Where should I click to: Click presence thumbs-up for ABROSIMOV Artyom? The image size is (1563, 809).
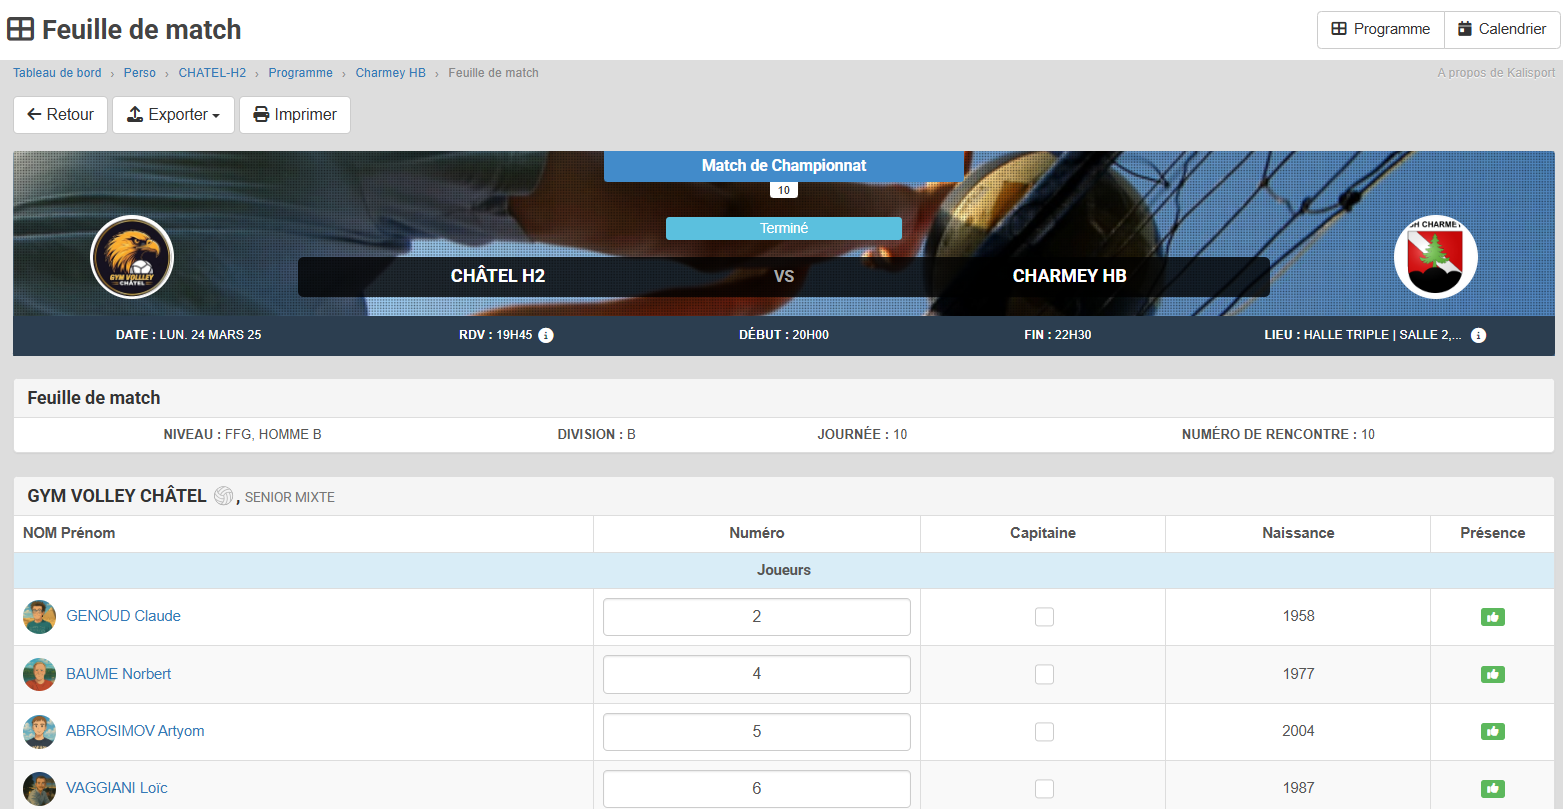pos(1492,731)
